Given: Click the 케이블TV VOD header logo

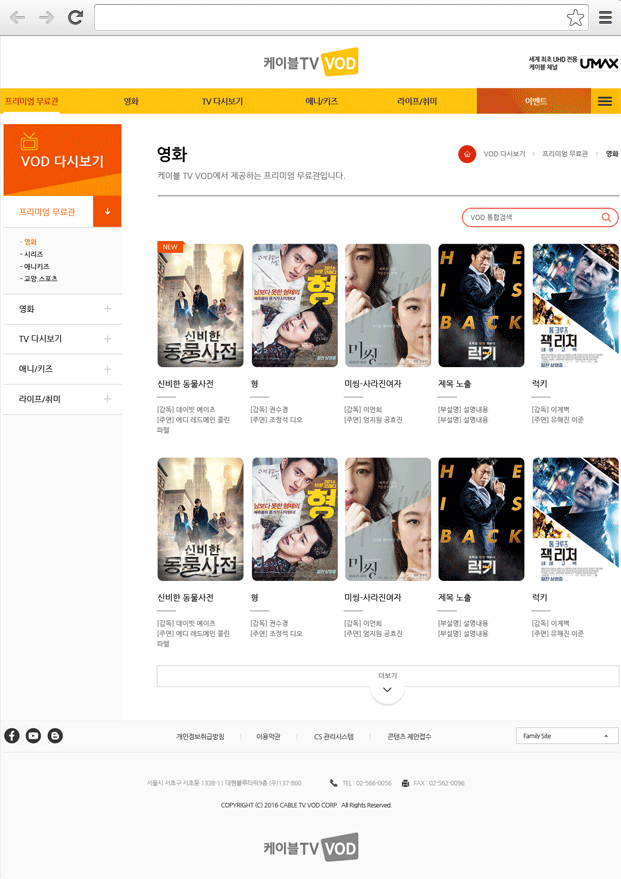Looking at the screenshot, I should coord(310,62).
